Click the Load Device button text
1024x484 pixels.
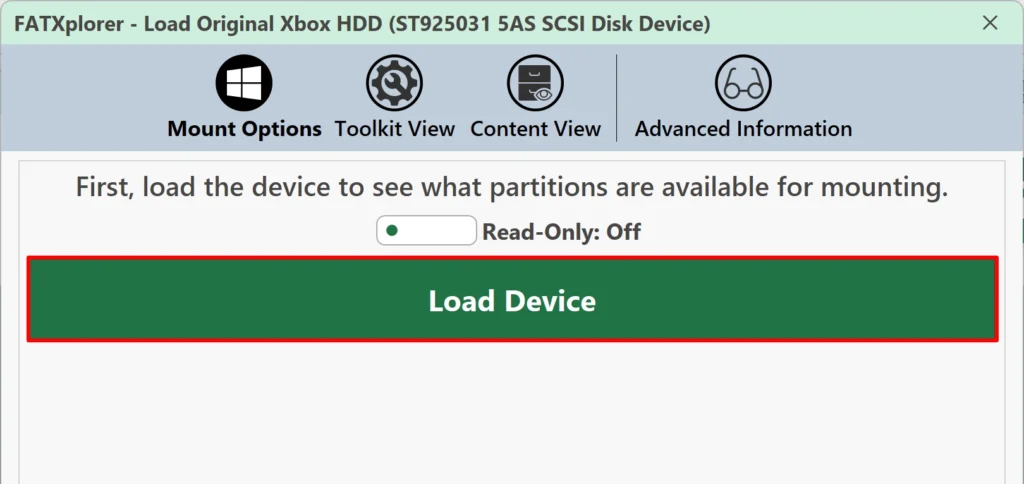(x=512, y=301)
